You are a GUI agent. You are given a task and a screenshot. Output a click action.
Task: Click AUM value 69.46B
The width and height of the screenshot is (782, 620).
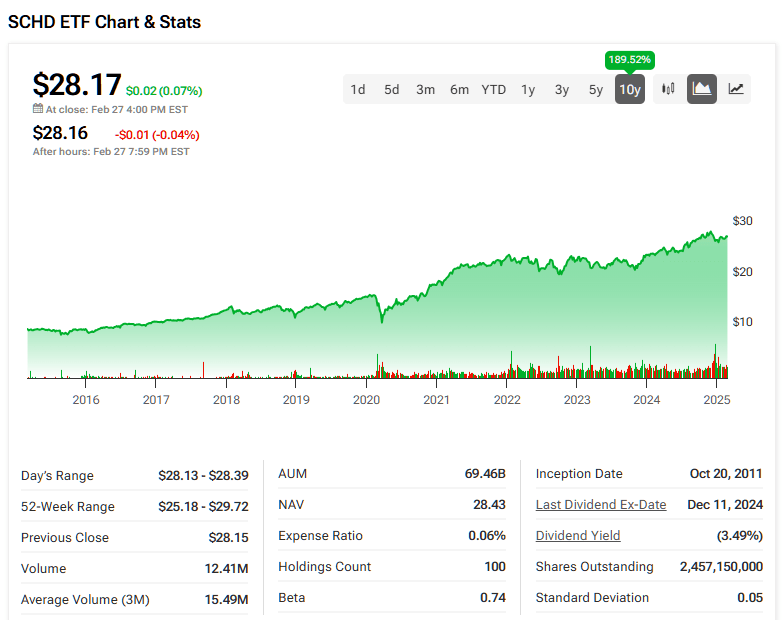point(485,473)
